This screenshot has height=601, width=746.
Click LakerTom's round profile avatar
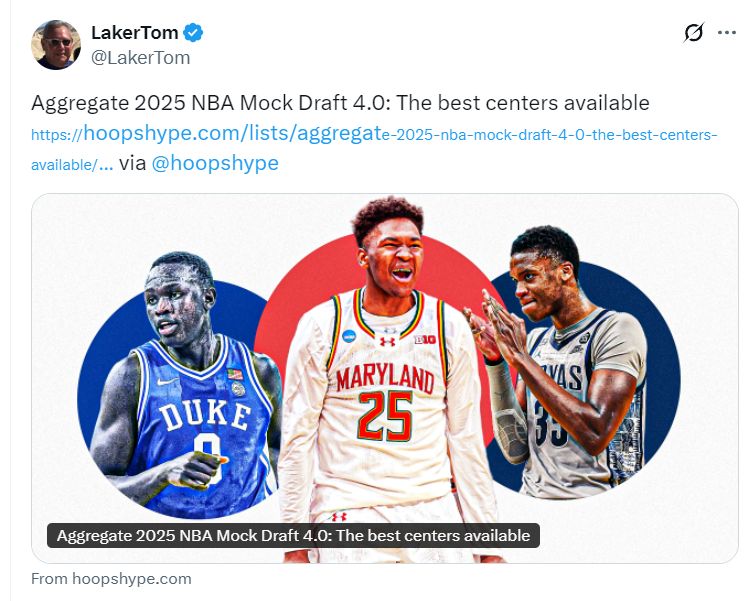coord(56,45)
